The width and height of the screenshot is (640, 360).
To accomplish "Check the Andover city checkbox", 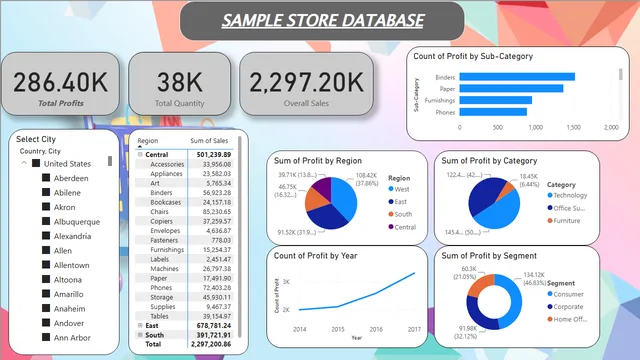I will pos(46,322).
